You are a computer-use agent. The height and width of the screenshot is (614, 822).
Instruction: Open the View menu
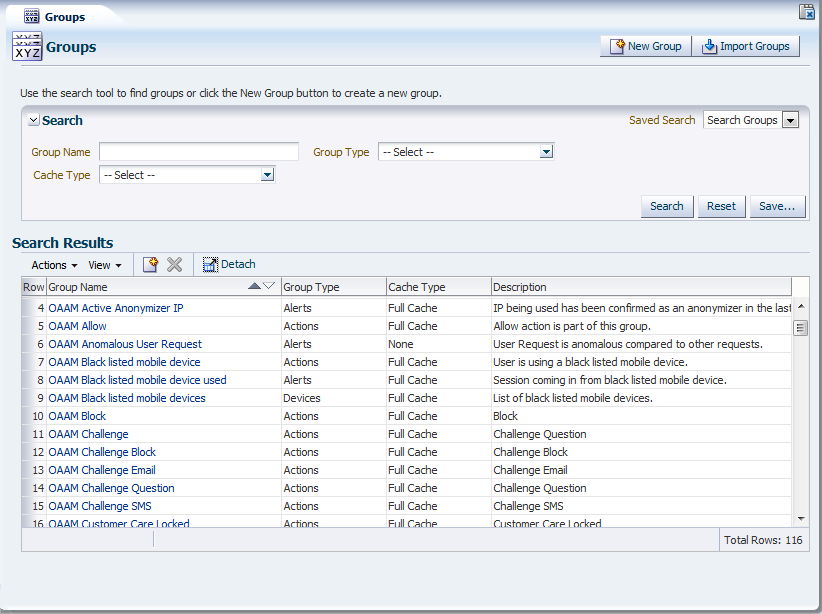(x=105, y=265)
